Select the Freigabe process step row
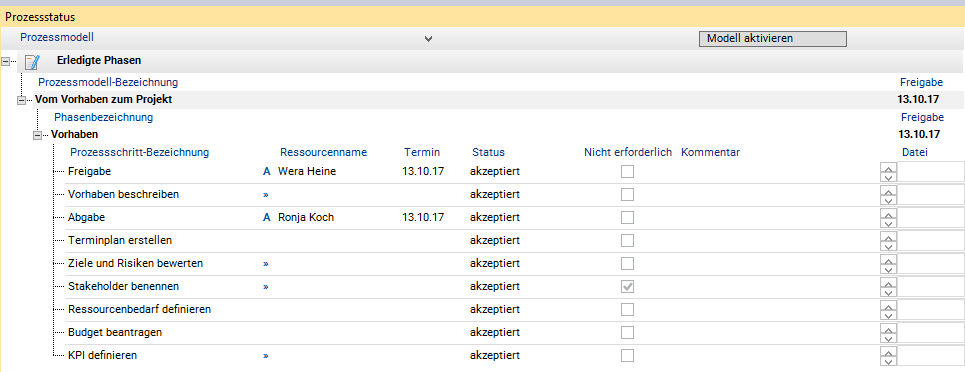The height and width of the screenshot is (372, 965). coord(89,171)
